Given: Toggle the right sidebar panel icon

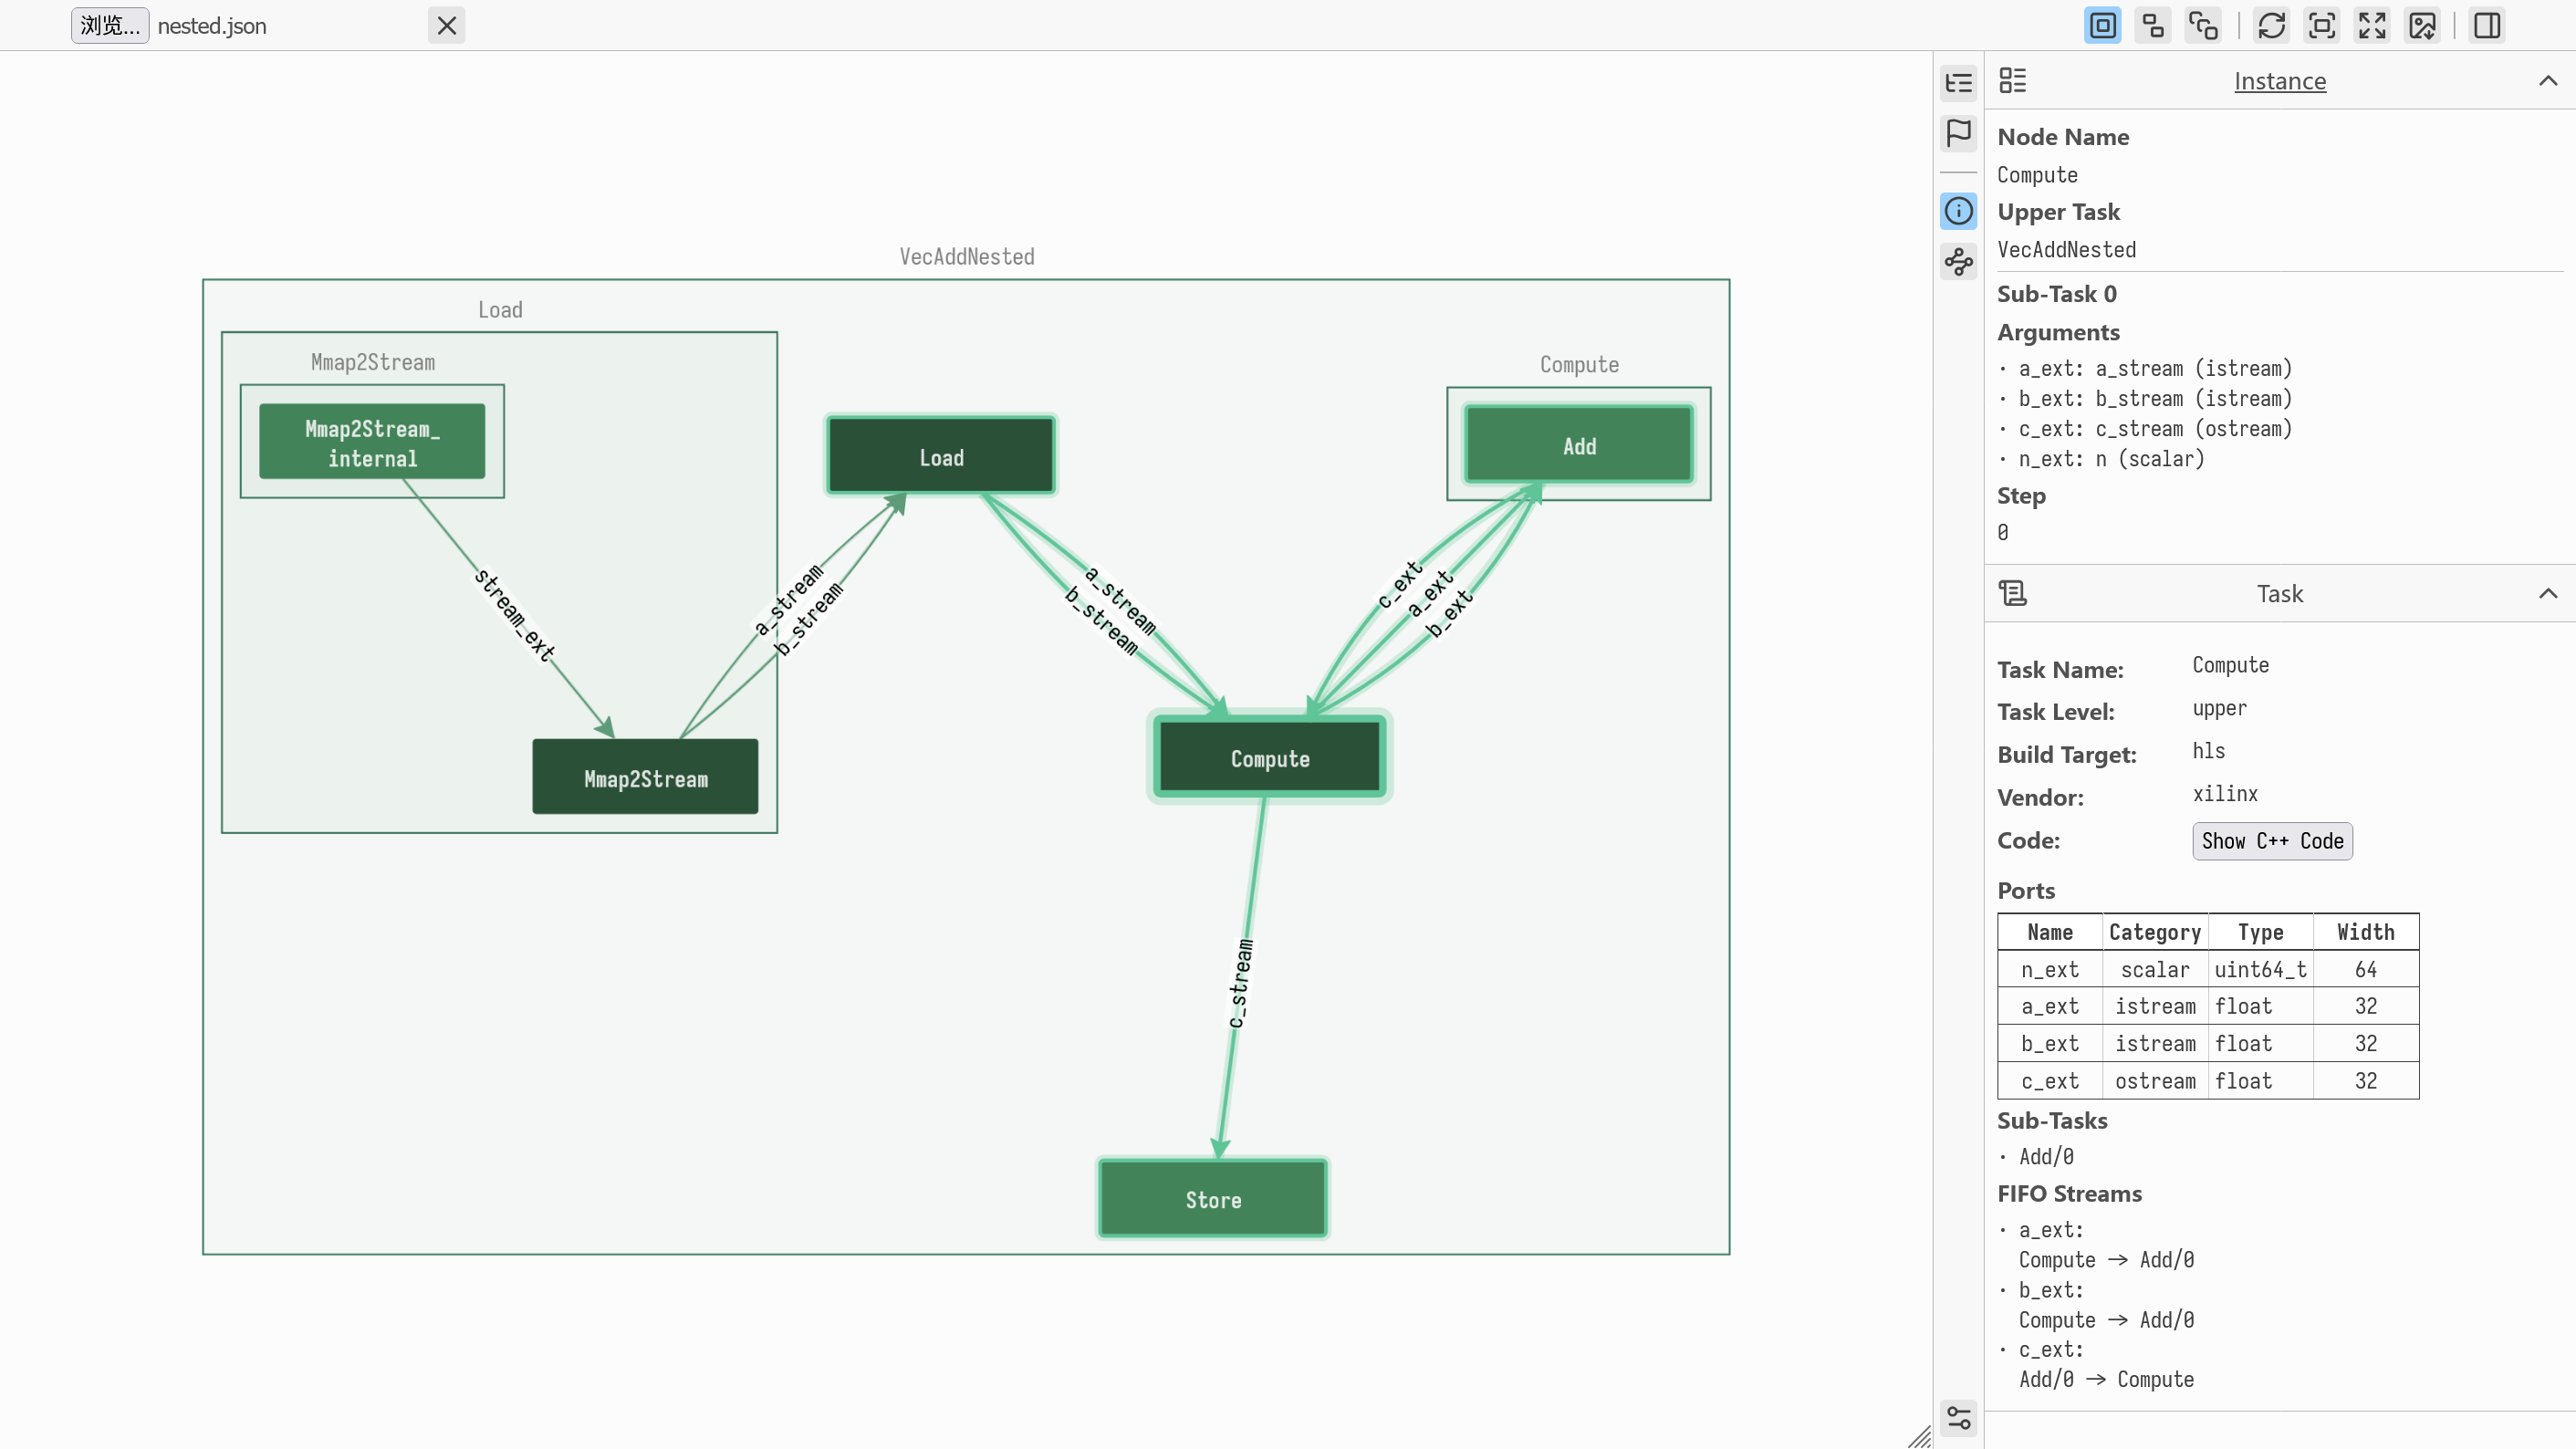Looking at the screenshot, I should click(2487, 26).
